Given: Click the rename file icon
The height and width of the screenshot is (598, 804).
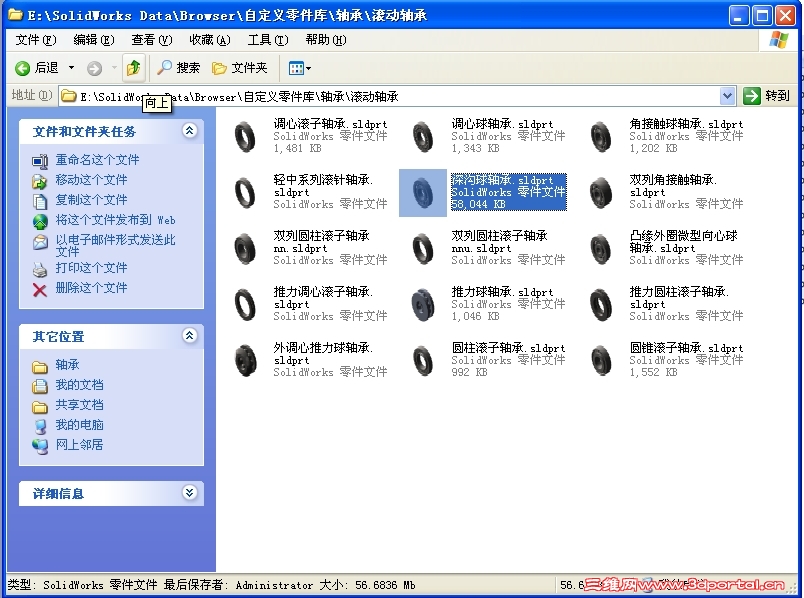Looking at the screenshot, I should (x=39, y=161).
